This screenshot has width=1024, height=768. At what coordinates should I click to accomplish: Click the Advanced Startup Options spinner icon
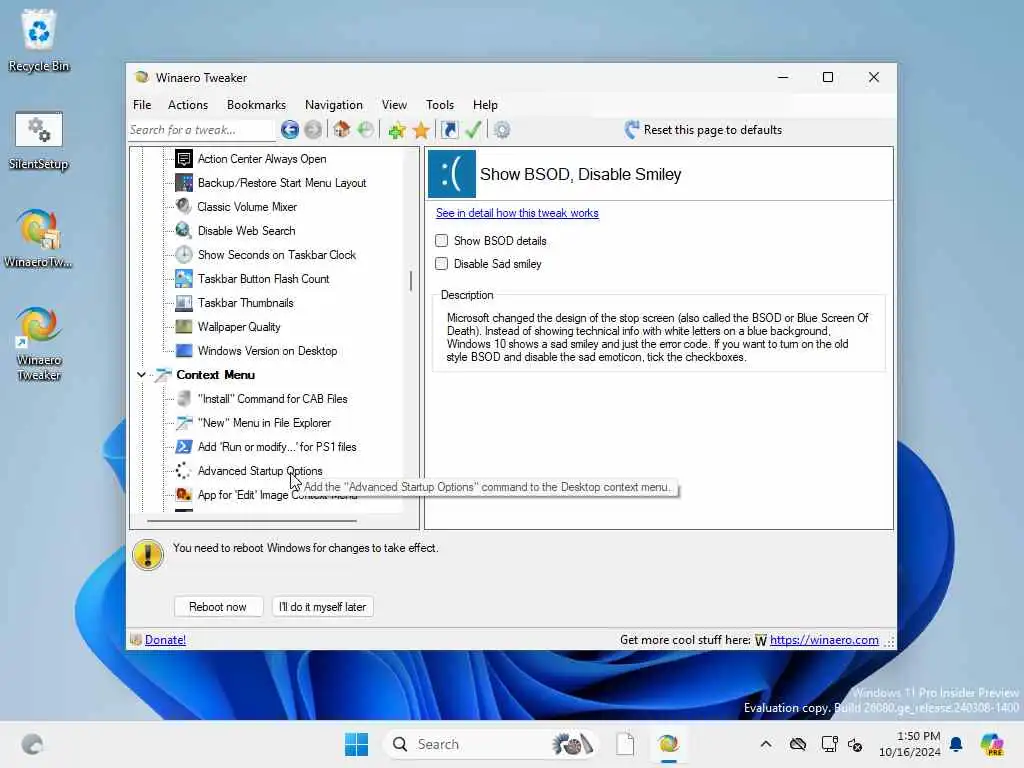point(184,471)
